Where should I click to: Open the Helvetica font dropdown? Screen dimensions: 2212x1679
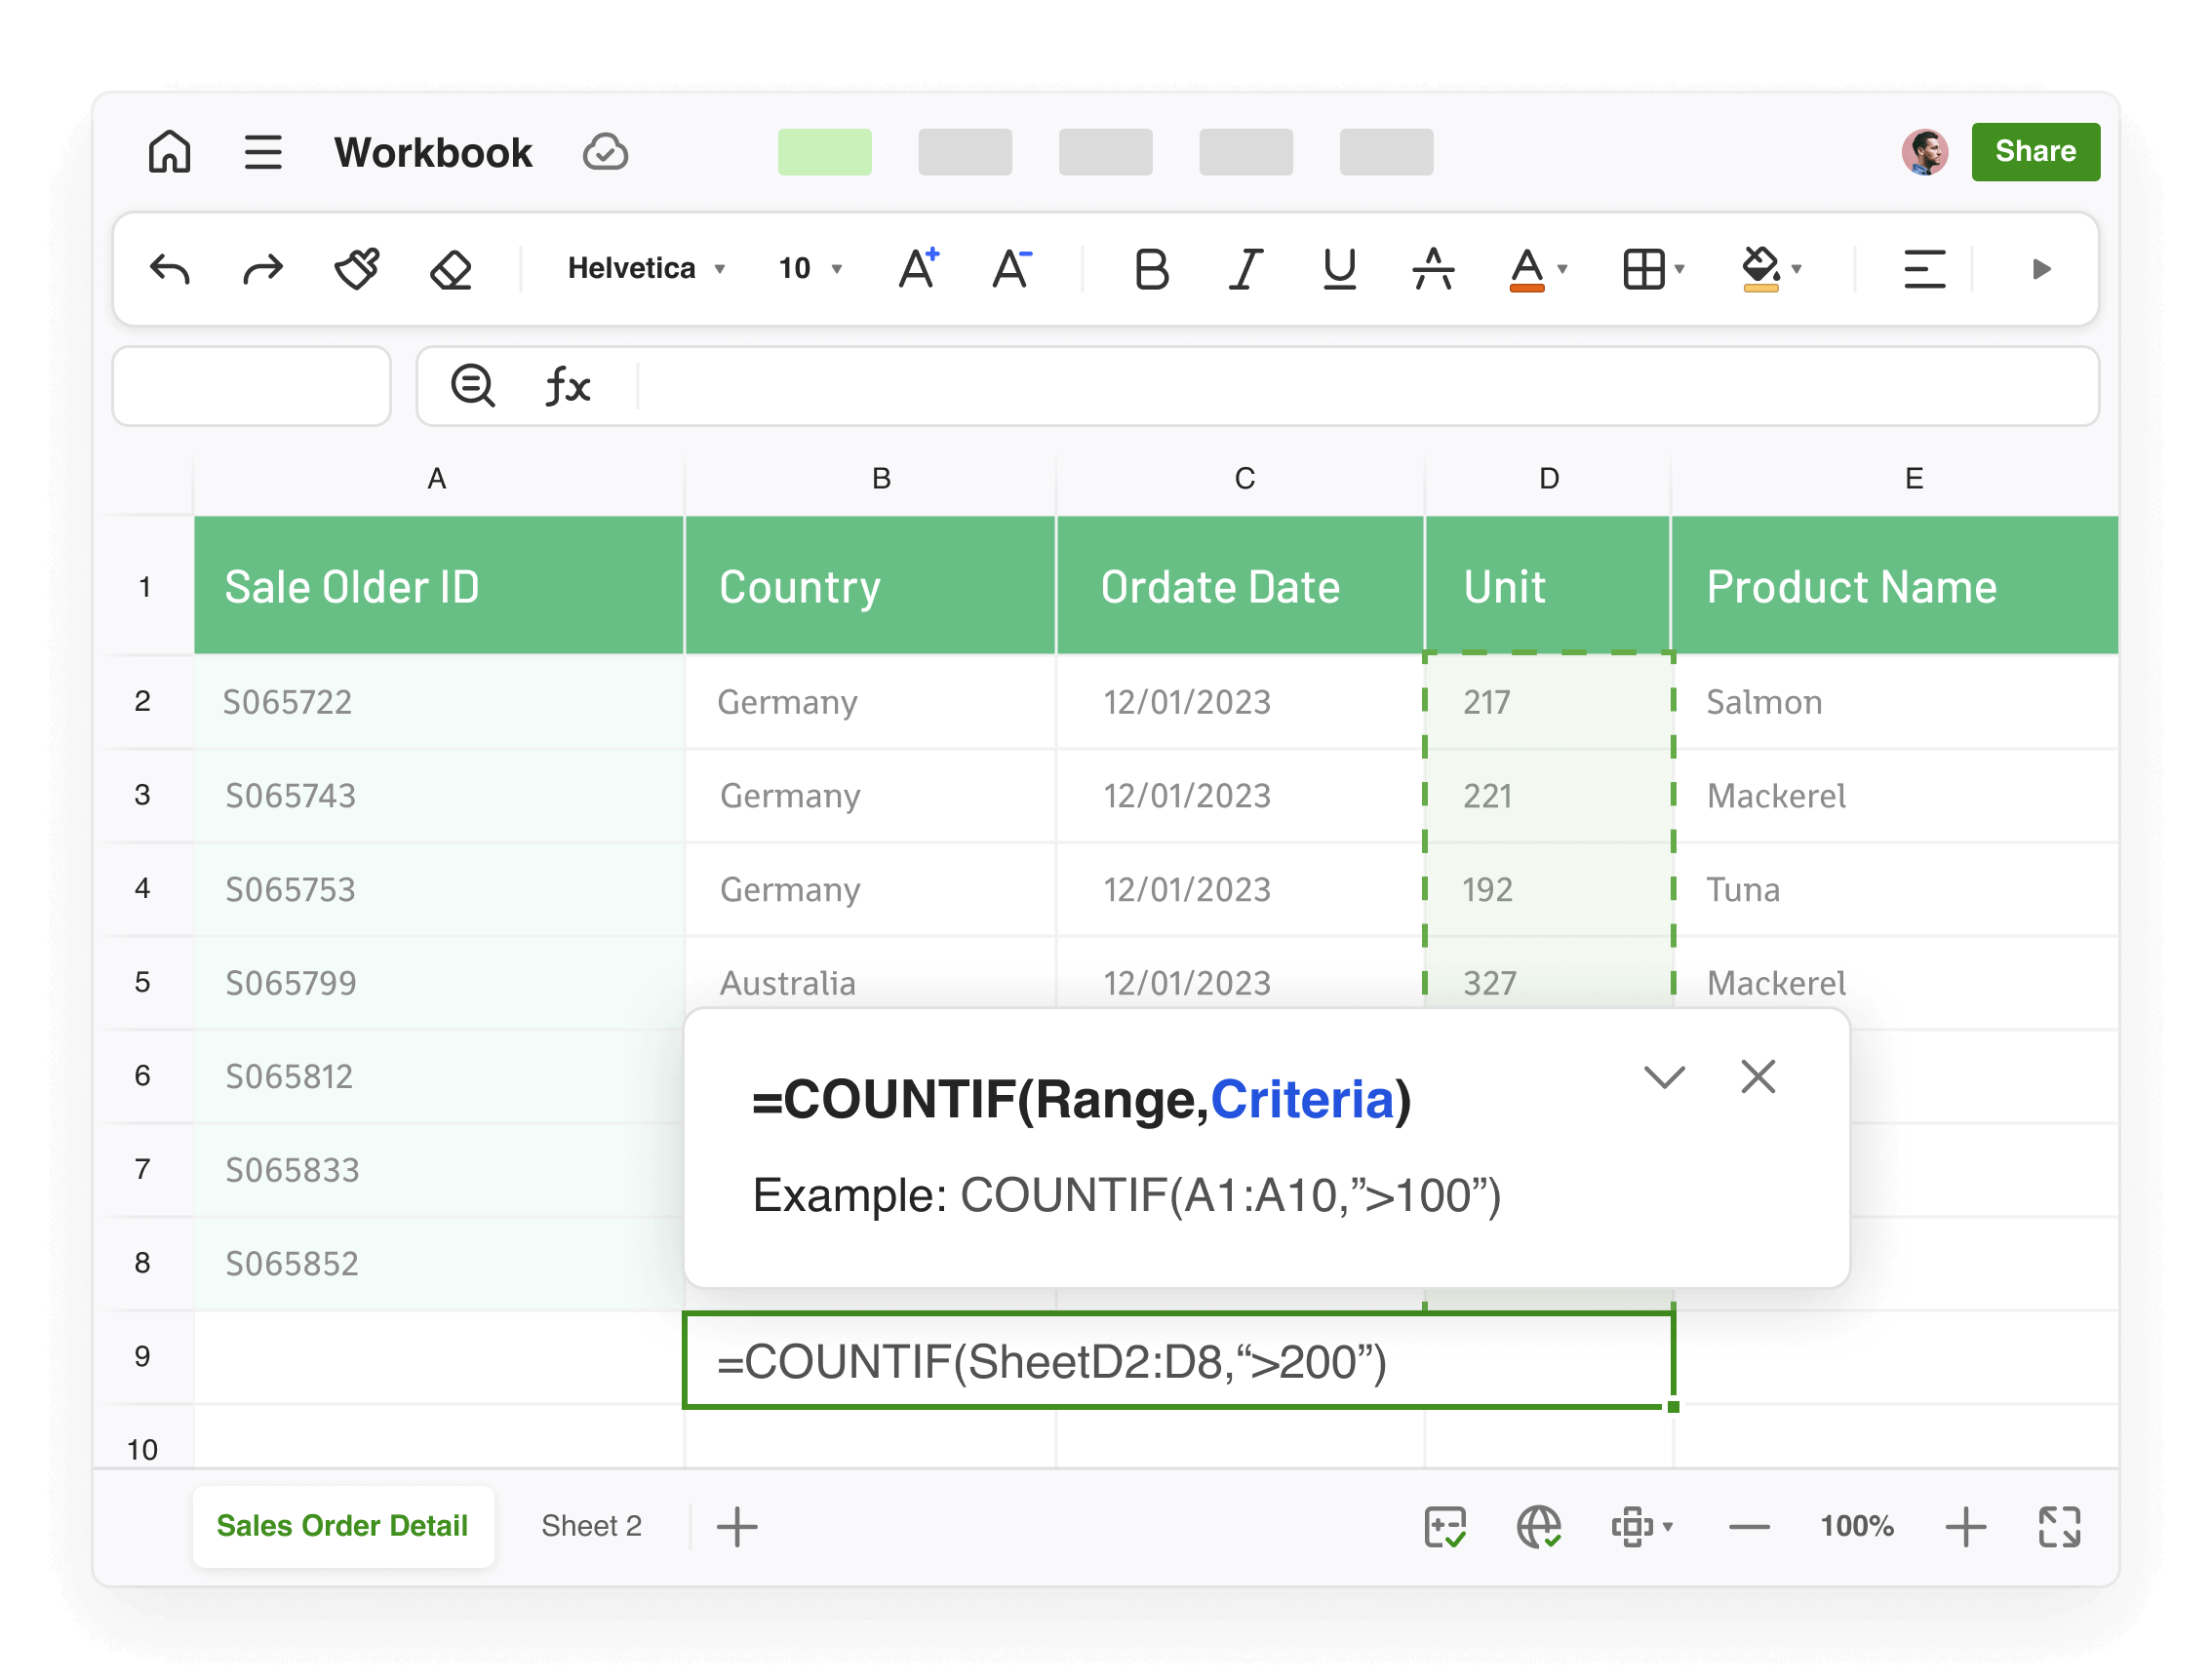click(x=646, y=268)
